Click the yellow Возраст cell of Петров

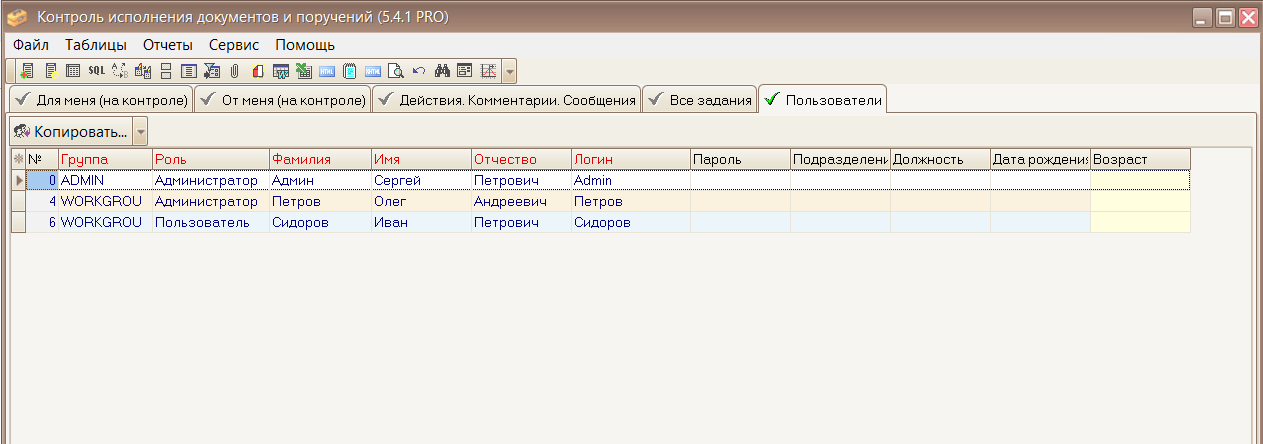1140,201
